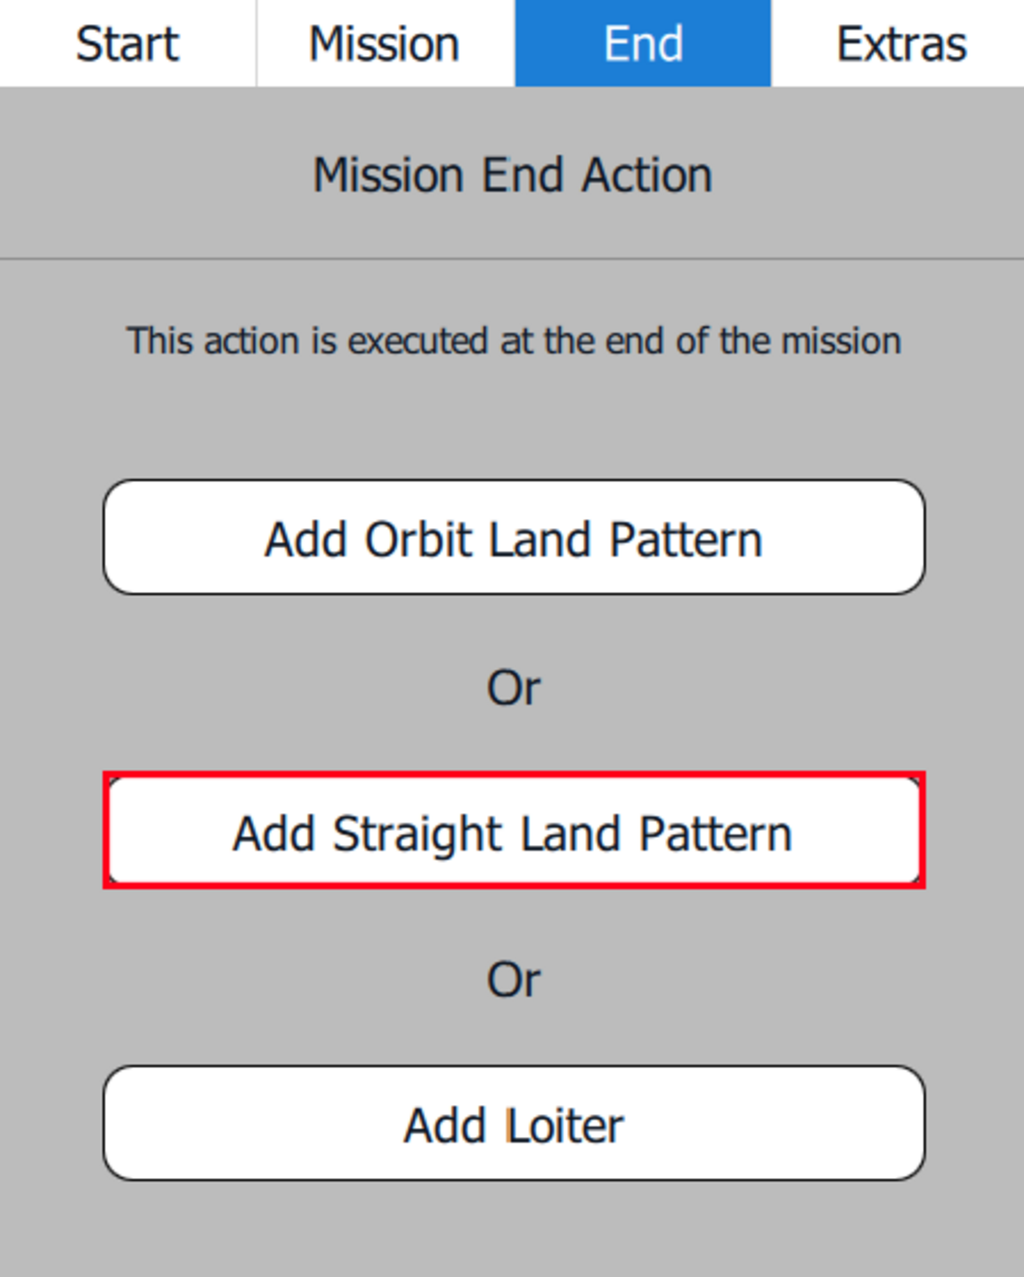The width and height of the screenshot is (1024, 1277).
Task: Show the mission Start settings tab
Action: (x=128, y=44)
